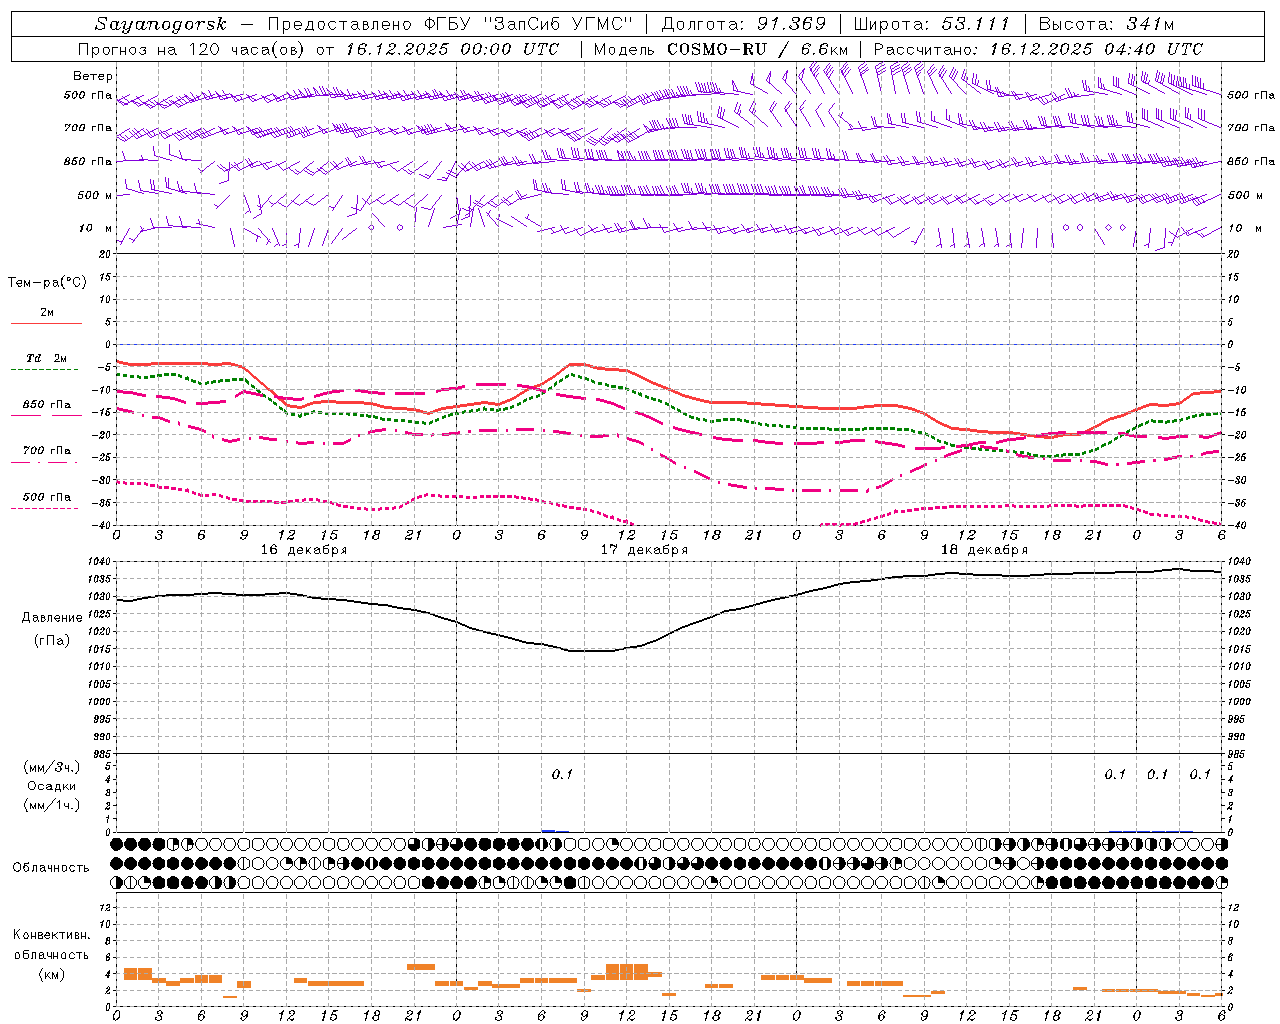The image size is (1280, 1024).
Task: Select the 'Широта: 53.111' header field
Action: (932, 24)
